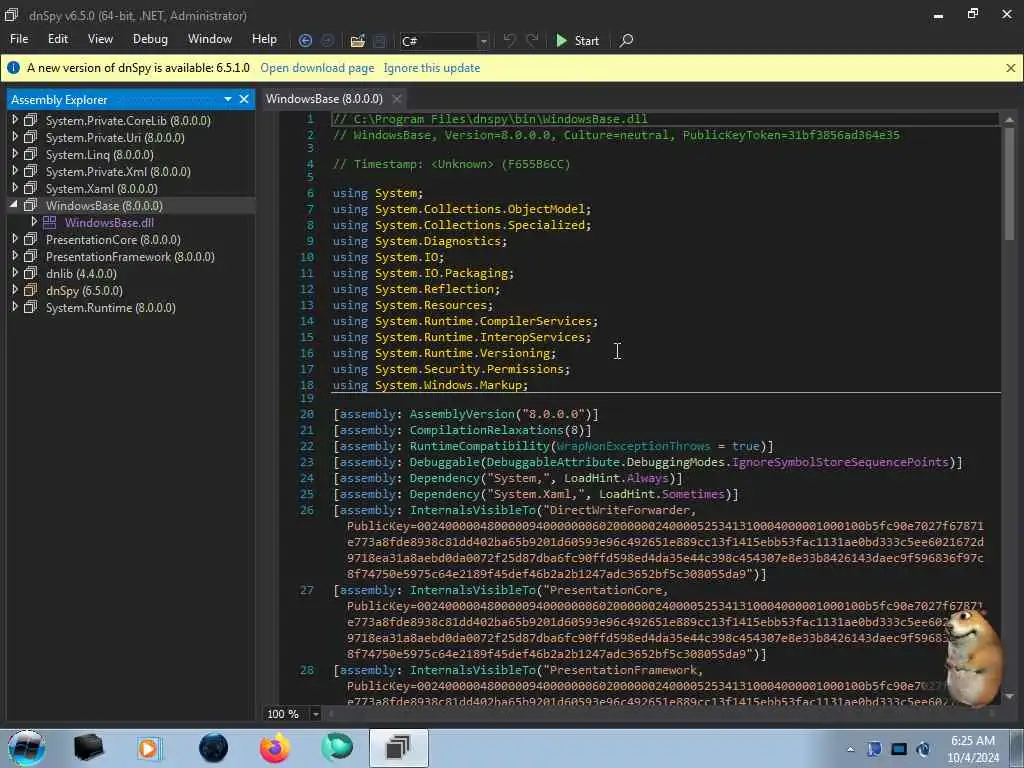Expand the System.Xaml assembly node
The height and width of the screenshot is (768, 1024).
coord(14,187)
